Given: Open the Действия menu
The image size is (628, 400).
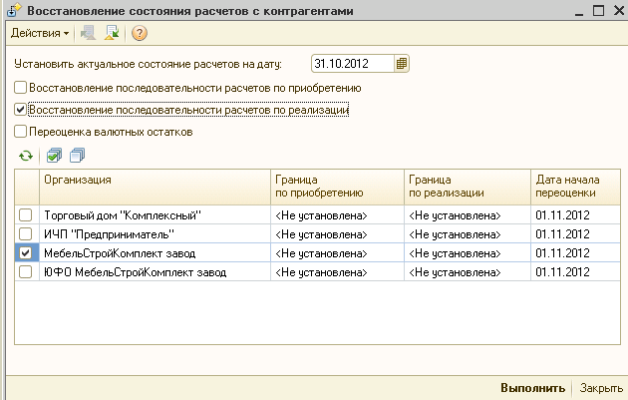Looking at the screenshot, I should pos(39,33).
